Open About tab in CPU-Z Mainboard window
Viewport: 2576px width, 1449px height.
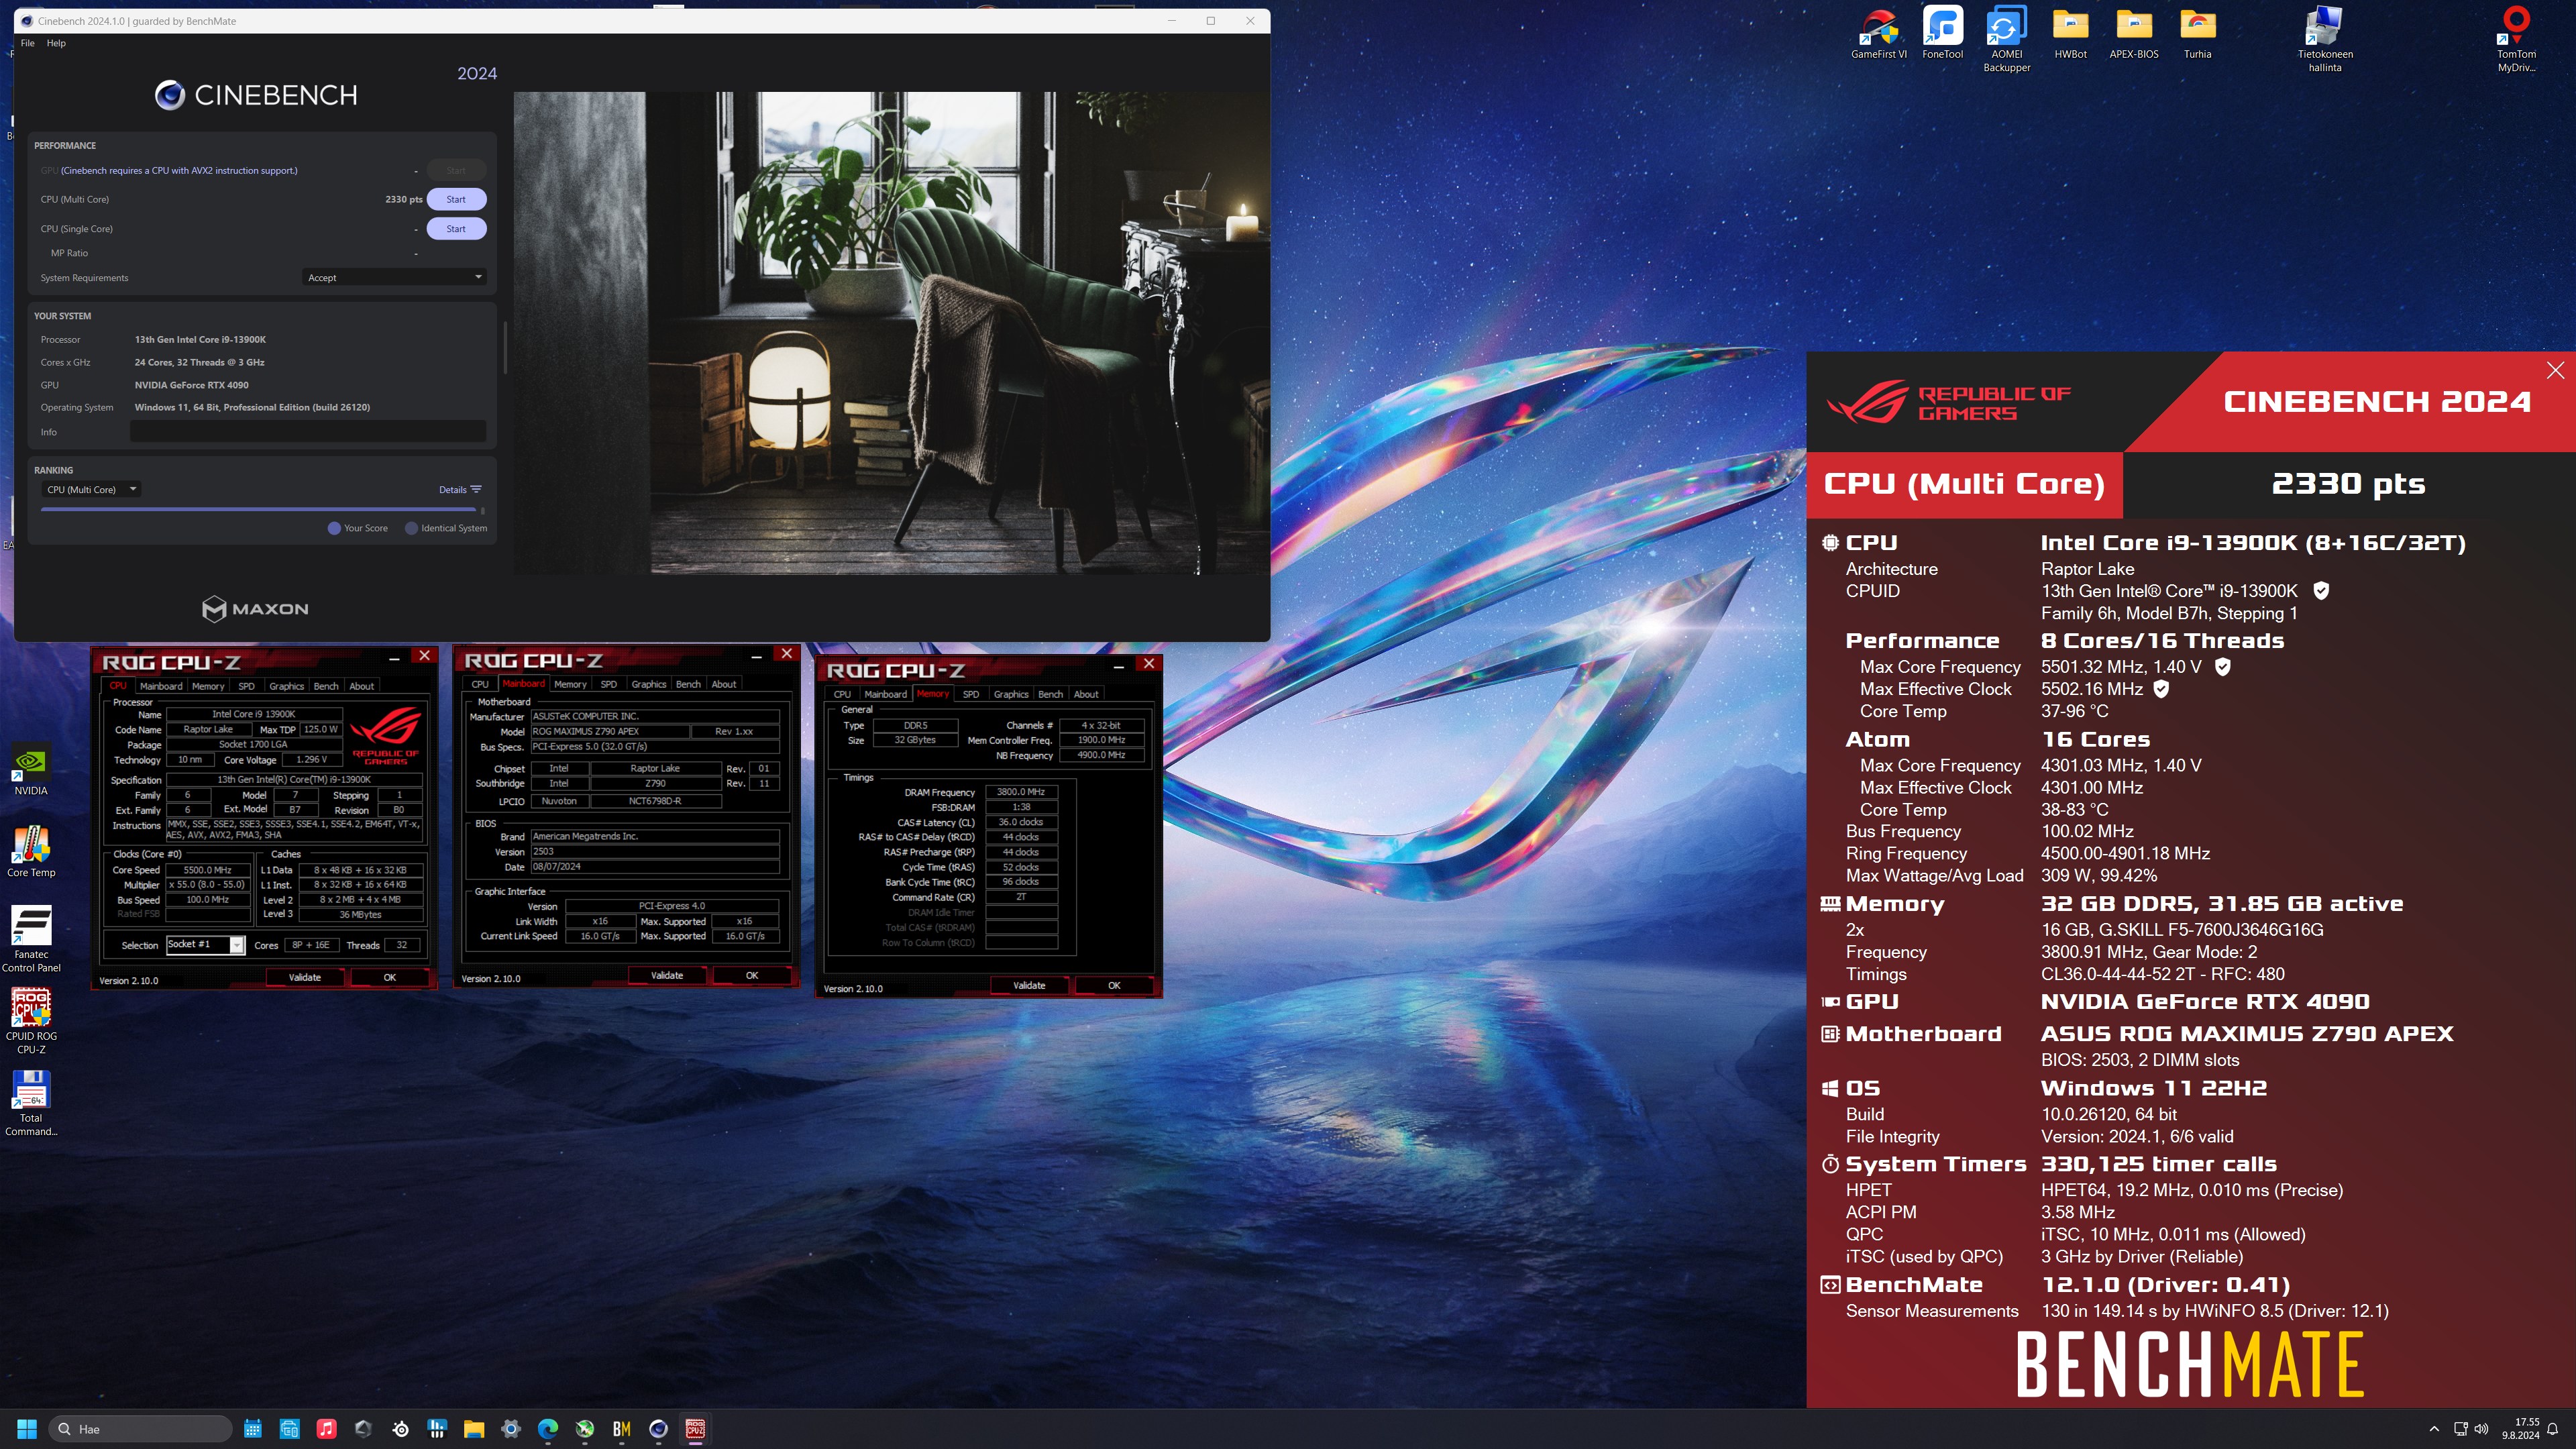click(x=724, y=684)
